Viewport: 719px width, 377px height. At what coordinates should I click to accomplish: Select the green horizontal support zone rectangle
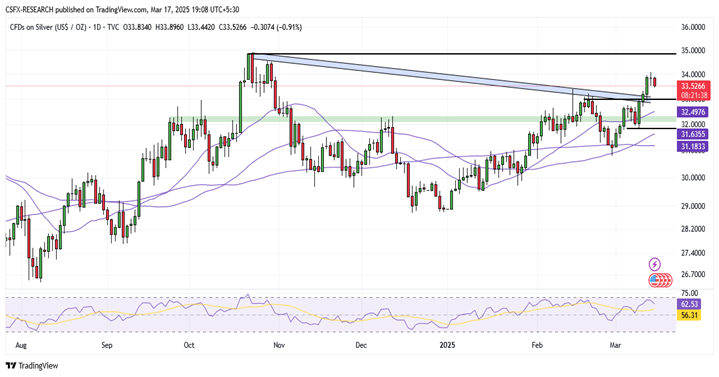(x=422, y=119)
